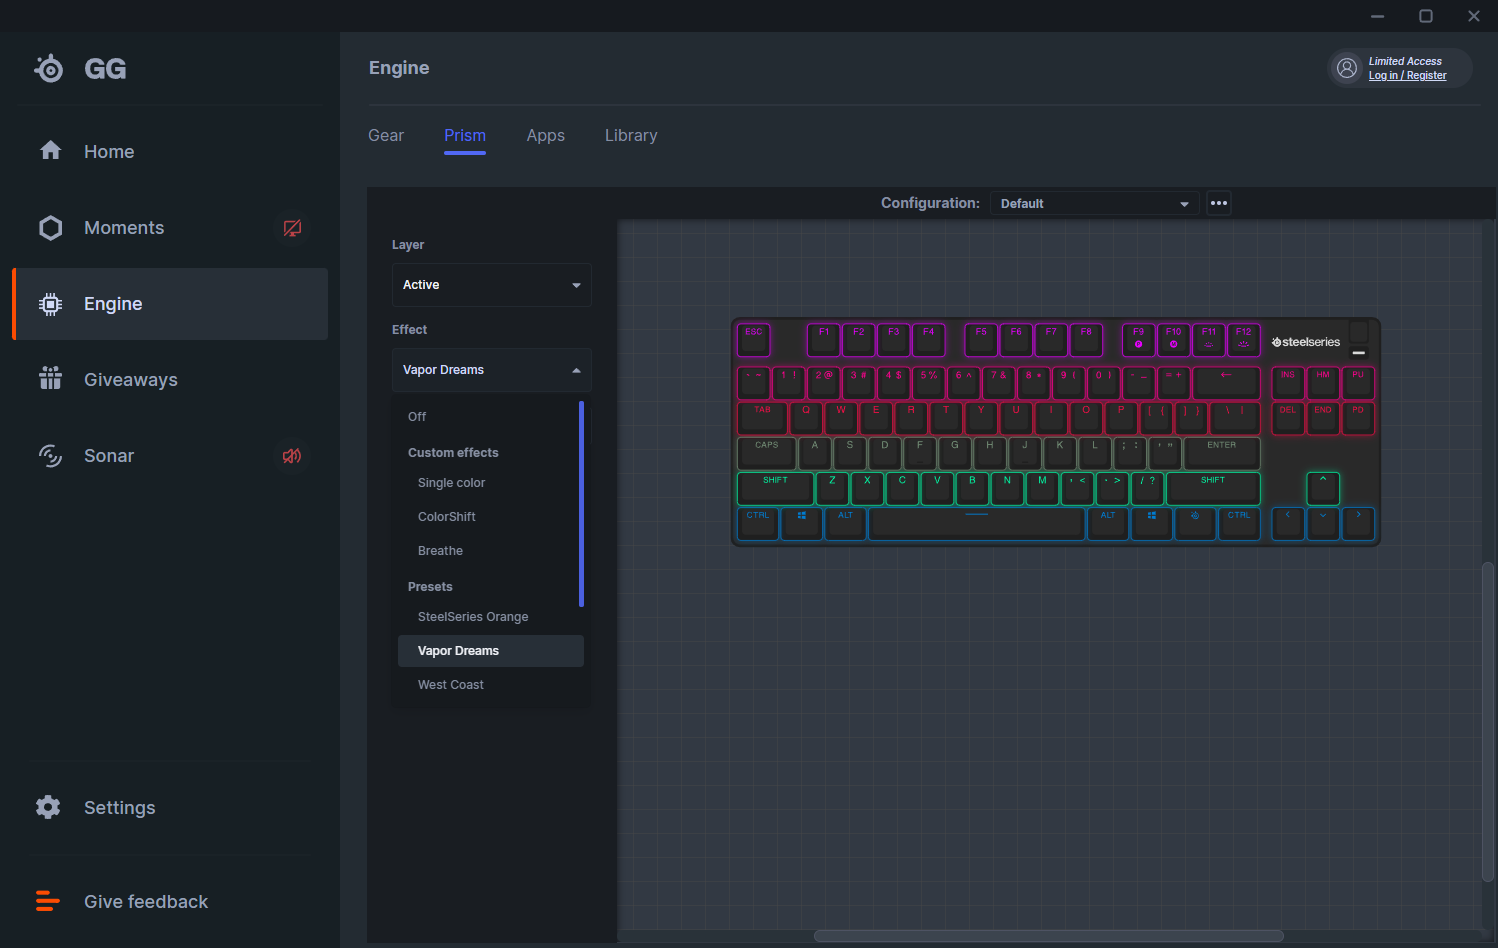Click the horizontal scrollbar under the keyboard canvas
The width and height of the screenshot is (1498, 948).
[1048, 936]
